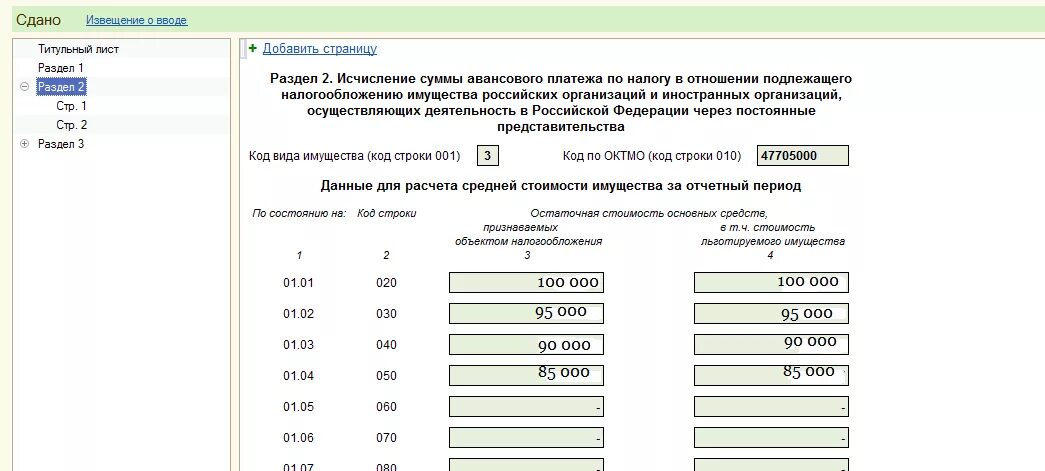Click the date 01.02 label
1045x471 pixels.
pyautogui.click(x=298, y=314)
